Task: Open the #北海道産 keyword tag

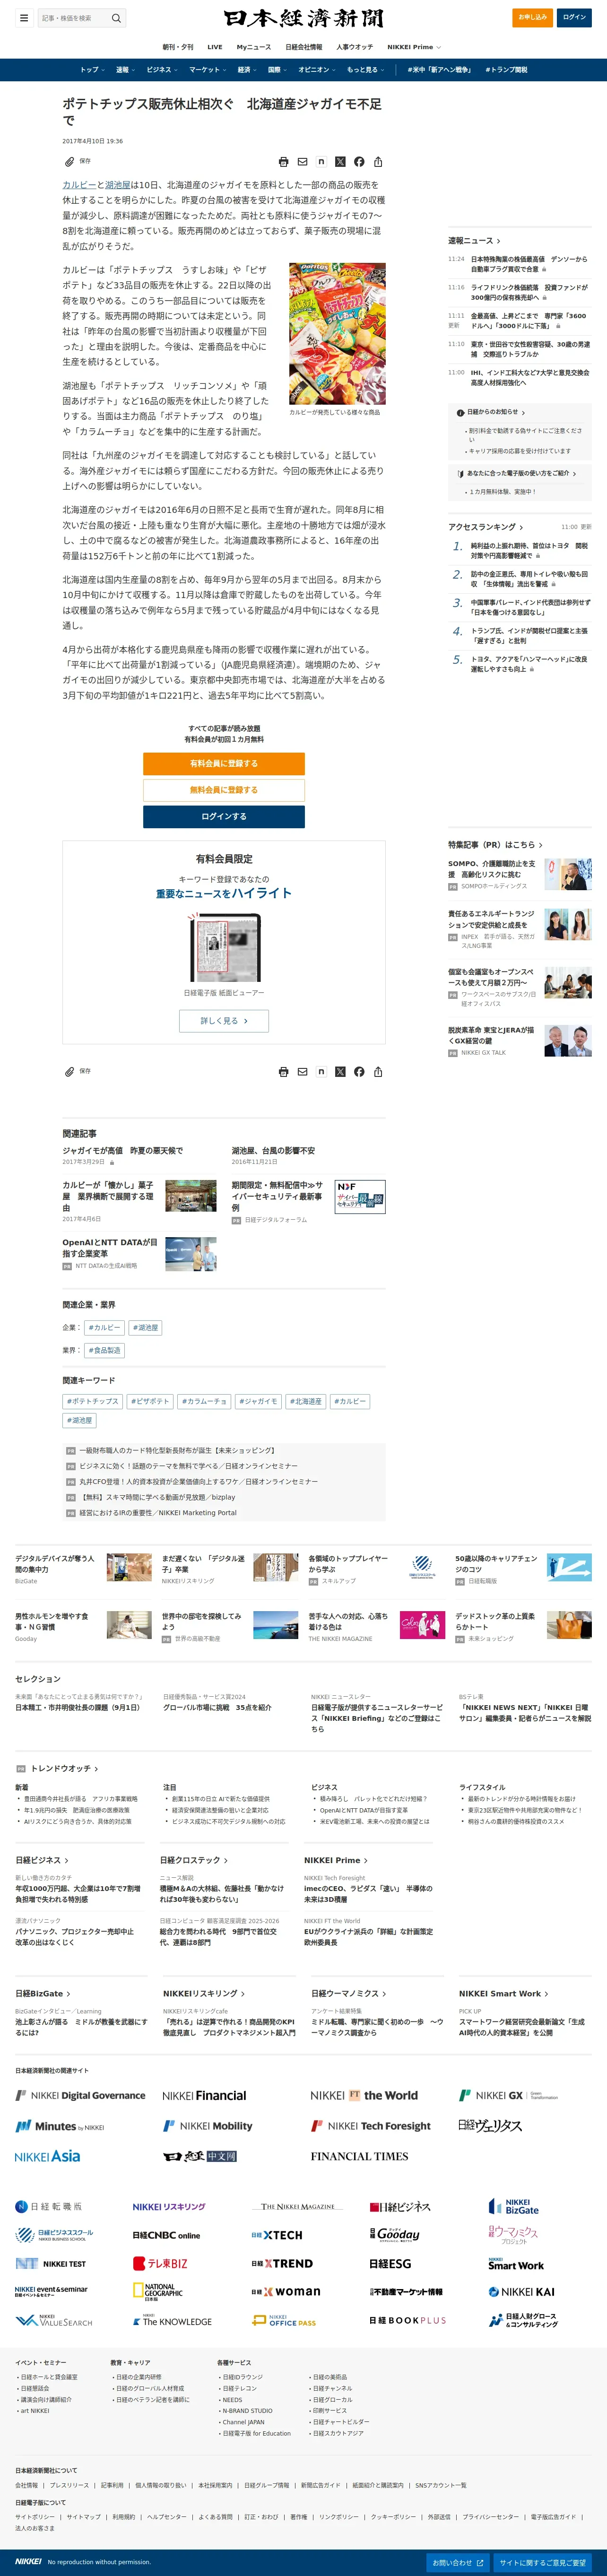Action: [306, 1401]
